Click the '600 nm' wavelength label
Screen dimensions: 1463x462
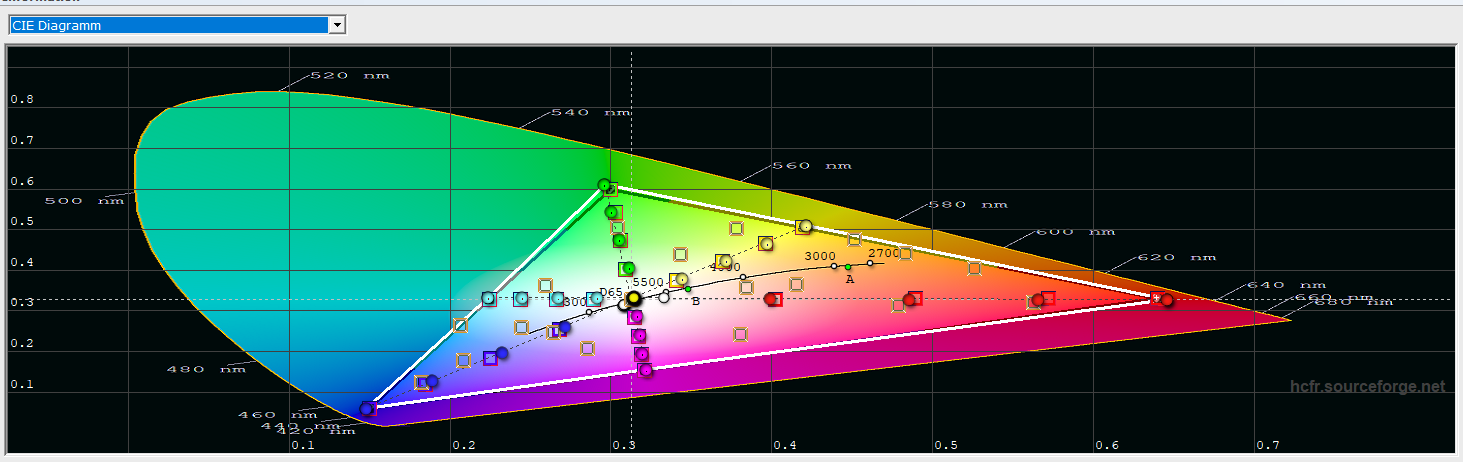(1075, 231)
